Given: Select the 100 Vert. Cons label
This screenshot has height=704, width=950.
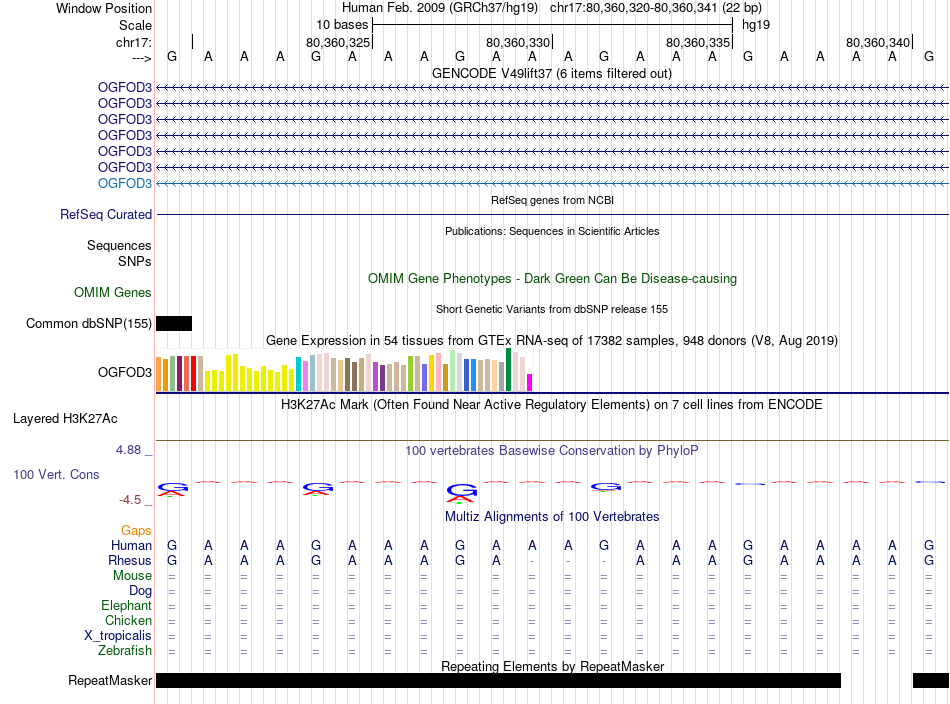Looking at the screenshot, I should [56, 474].
